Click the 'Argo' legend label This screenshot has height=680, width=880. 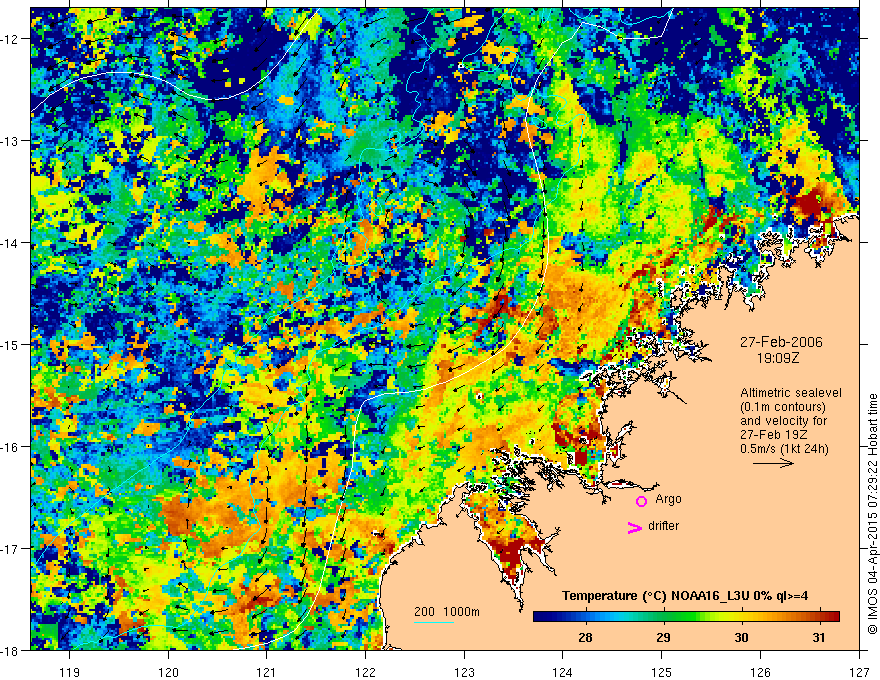(x=668, y=499)
